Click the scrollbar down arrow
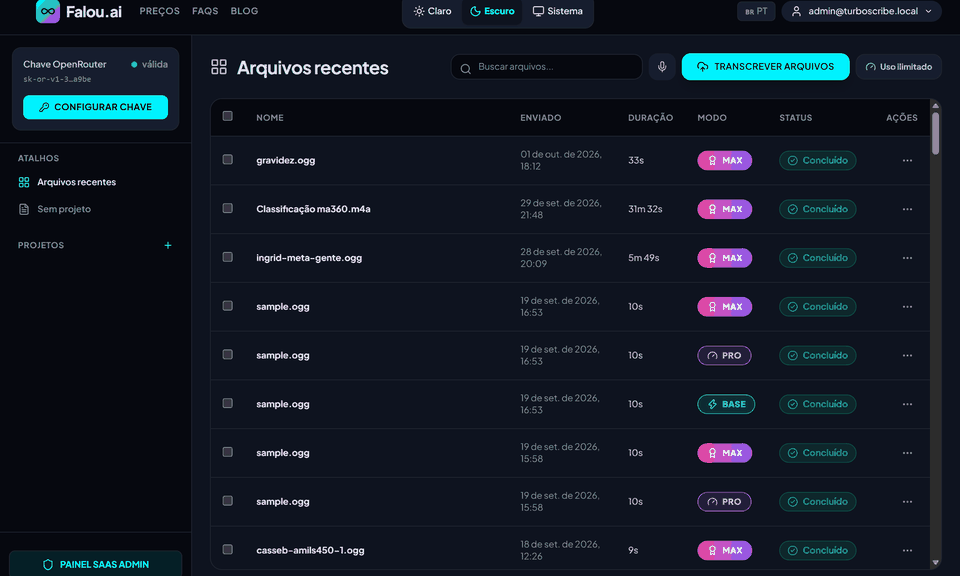Viewport: 960px width, 576px height. [935, 563]
